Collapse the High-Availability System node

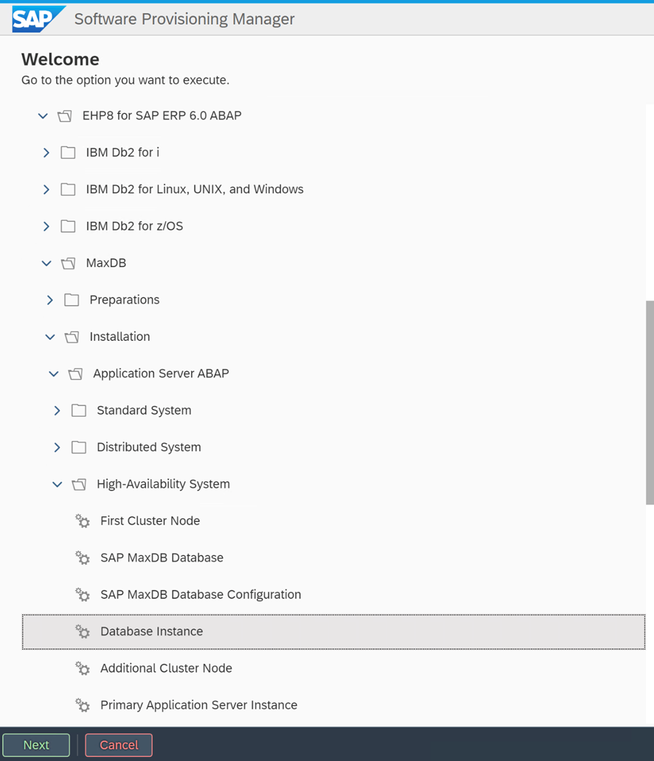click(x=57, y=484)
